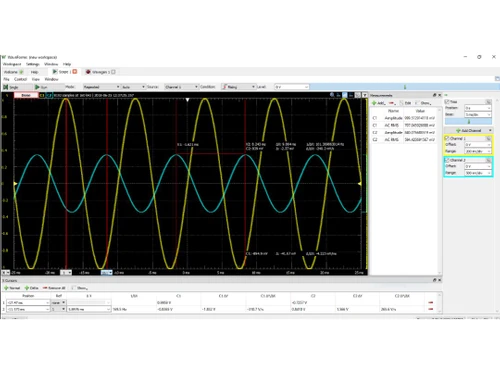Viewport: 500px width, 375px height.
Task: Click Edit in the Measurements panel
Action: click(405, 103)
